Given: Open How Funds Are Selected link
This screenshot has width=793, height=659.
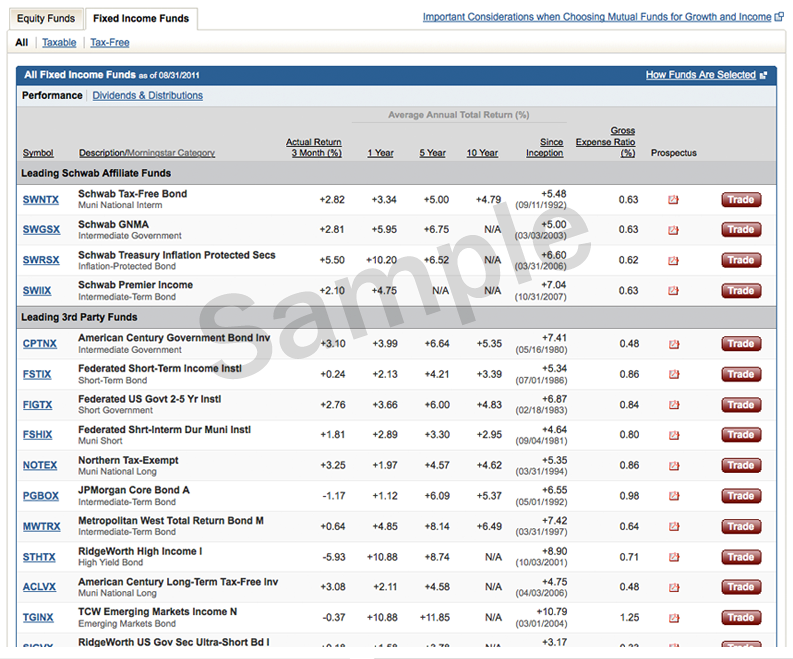Looking at the screenshot, I should tap(701, 75).
